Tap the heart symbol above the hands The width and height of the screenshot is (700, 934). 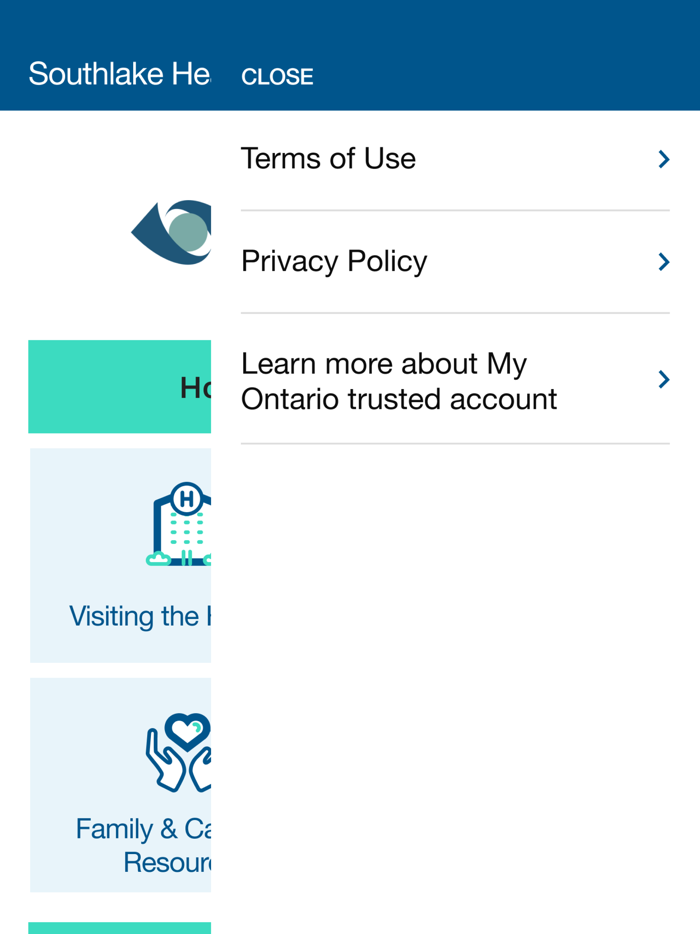click(x=188, y=731)
